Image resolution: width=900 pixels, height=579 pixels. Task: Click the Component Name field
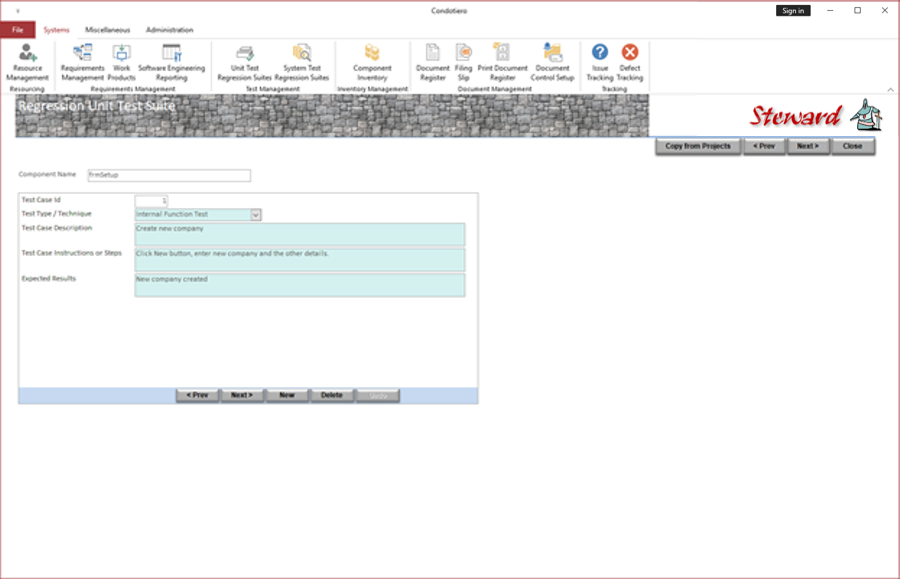pyautogui.click(x=169, y=175)
